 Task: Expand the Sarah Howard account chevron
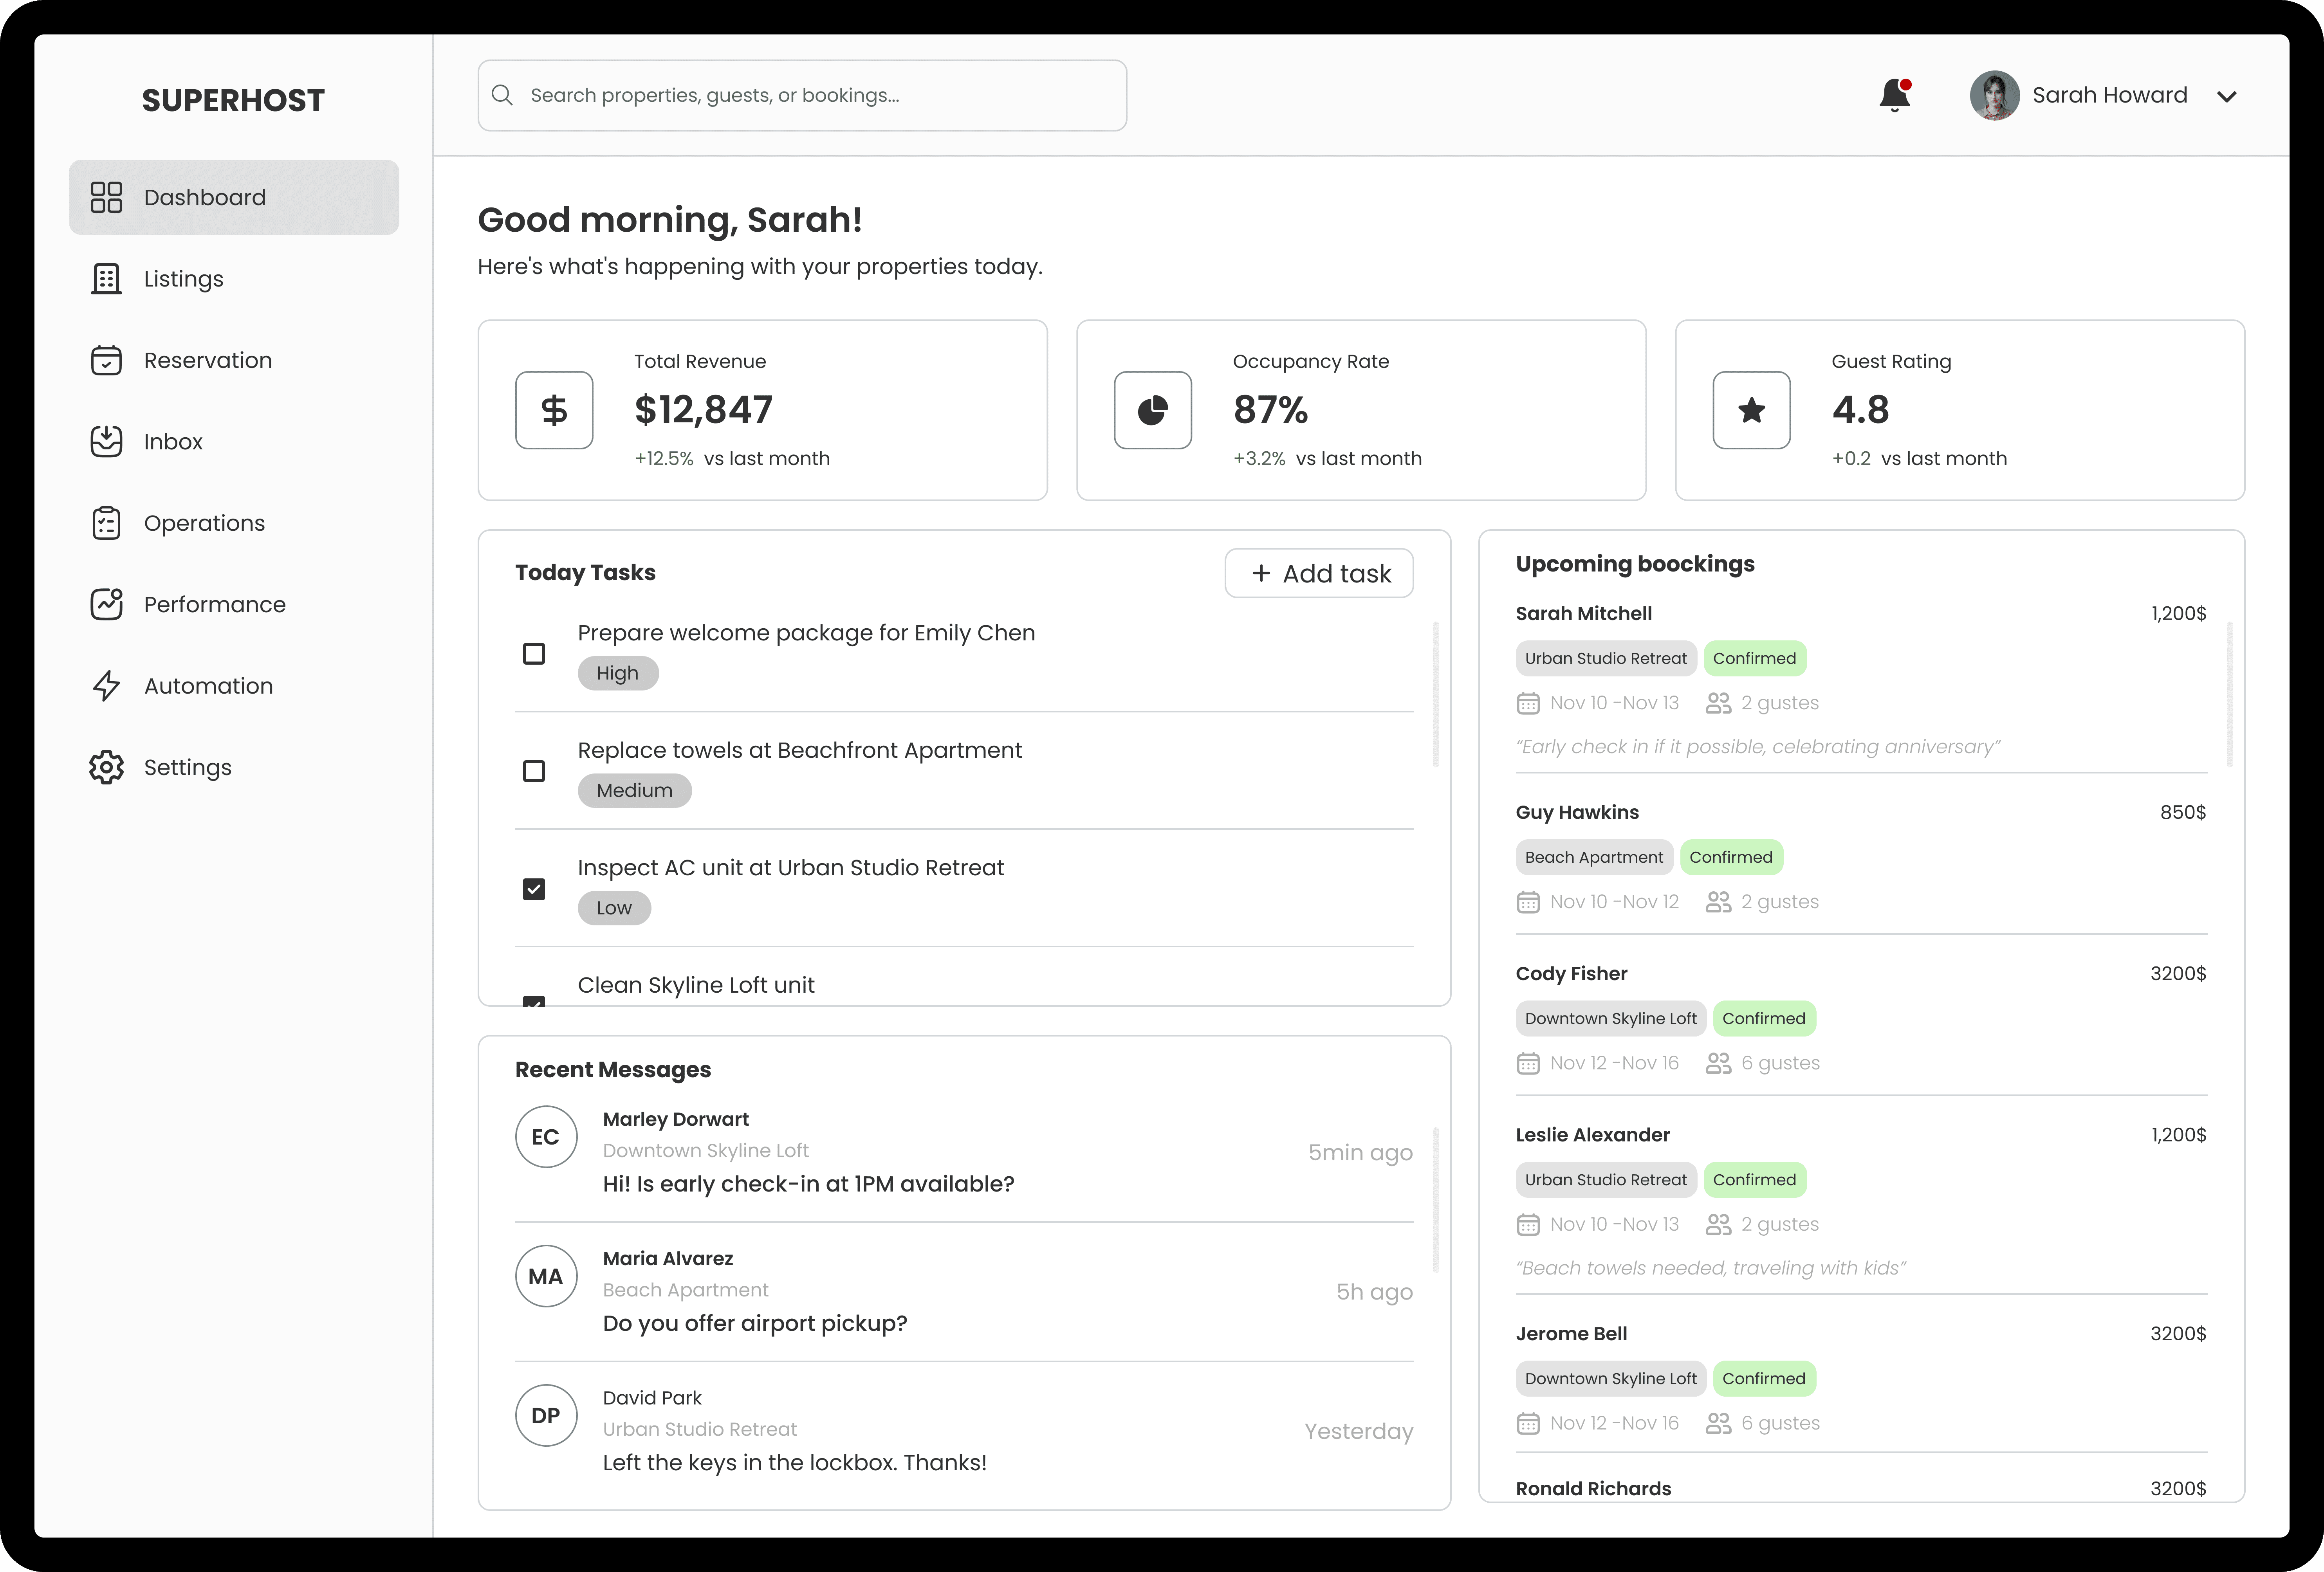point(2226,97)
